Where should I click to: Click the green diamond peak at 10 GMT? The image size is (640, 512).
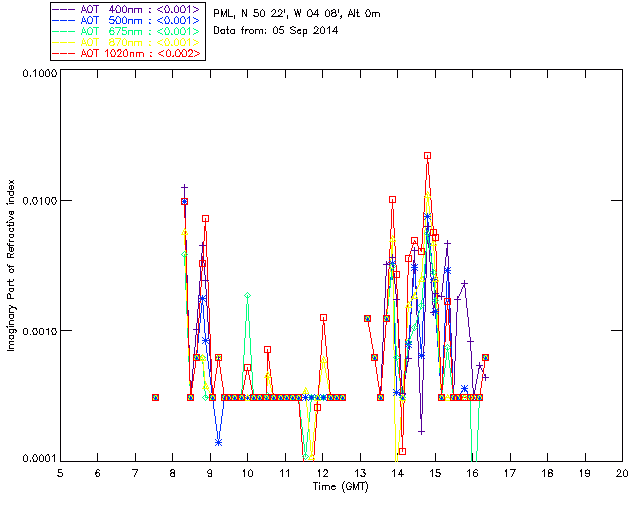[247, 295]
